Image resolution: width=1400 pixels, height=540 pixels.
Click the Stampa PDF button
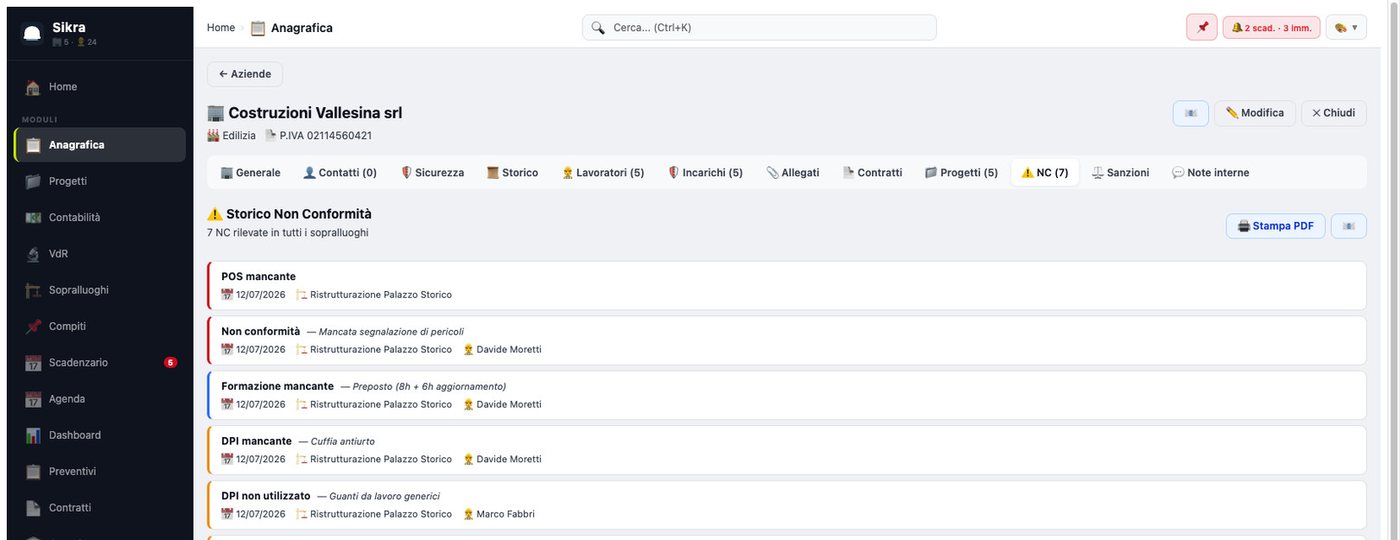[1276, 226]
